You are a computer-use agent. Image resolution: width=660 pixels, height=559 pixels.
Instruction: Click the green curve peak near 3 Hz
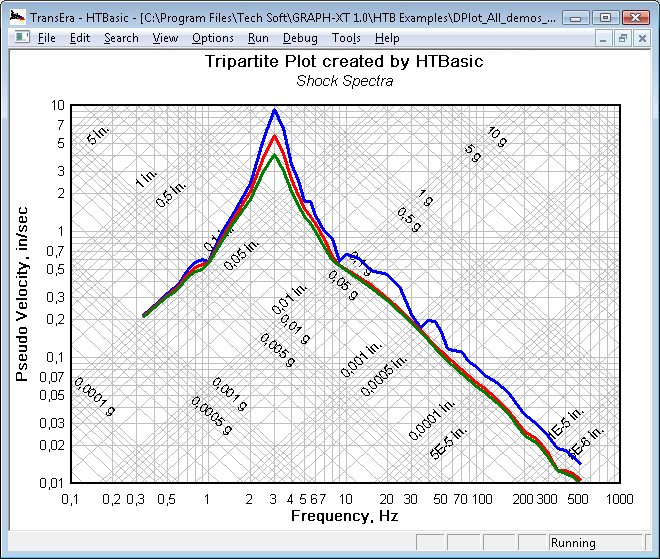pos(275,156)
